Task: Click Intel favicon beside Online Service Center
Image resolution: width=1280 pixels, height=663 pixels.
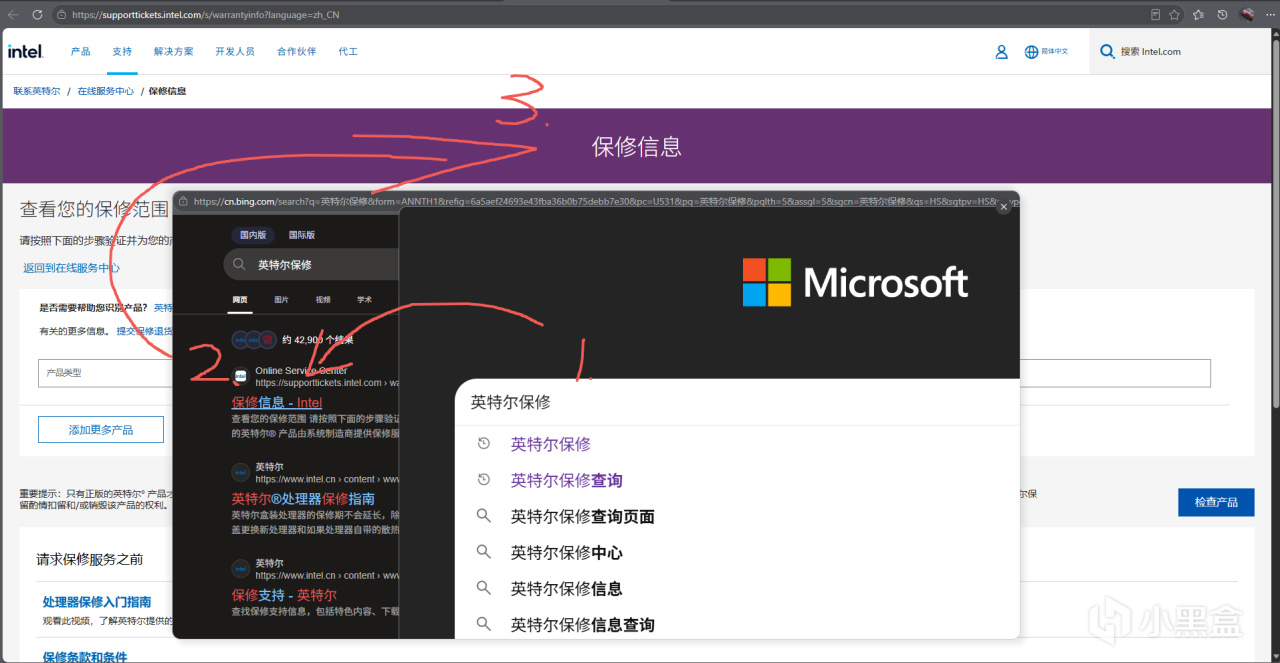Action: point(240,376)
